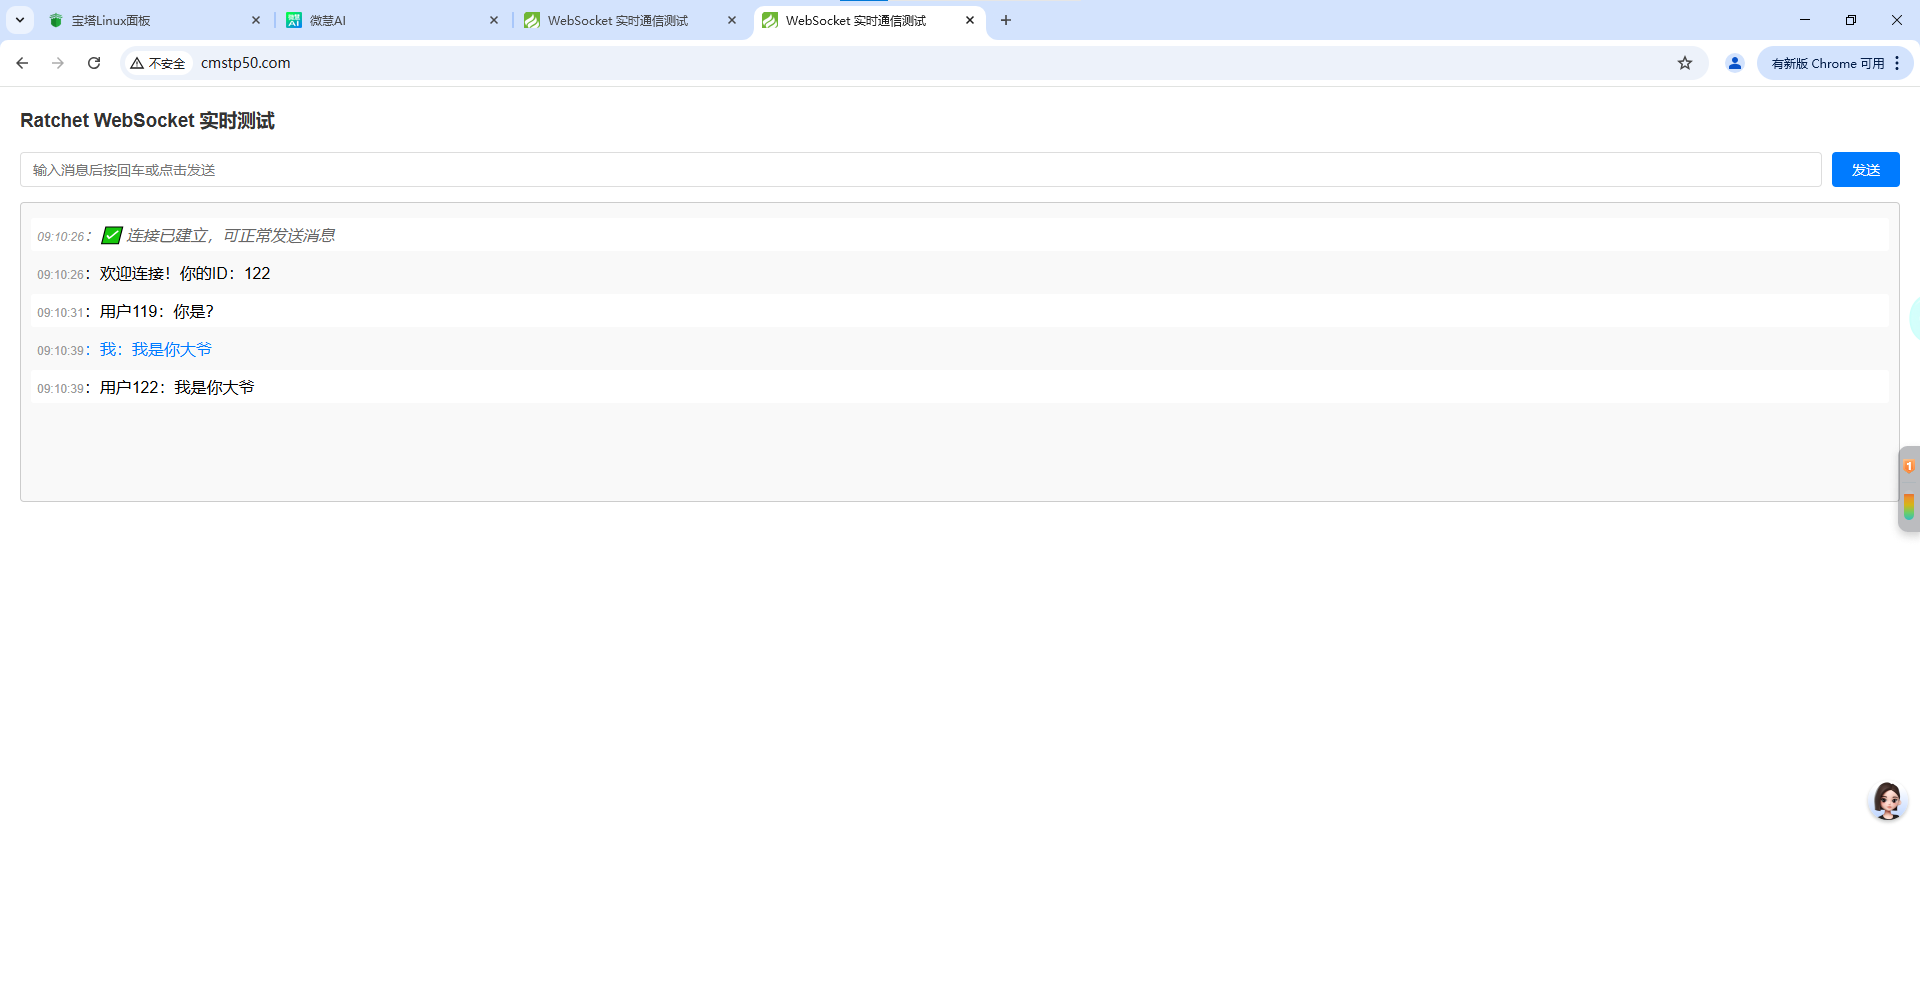
Task: Click the browser forward arrow
Action: pyautogui.click(x=58, y=63)
